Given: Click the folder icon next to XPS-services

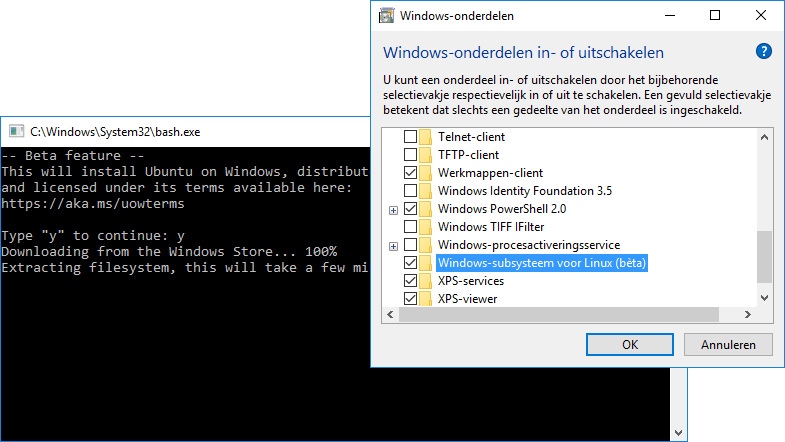Looking at the screenshot, I should 426,281.
